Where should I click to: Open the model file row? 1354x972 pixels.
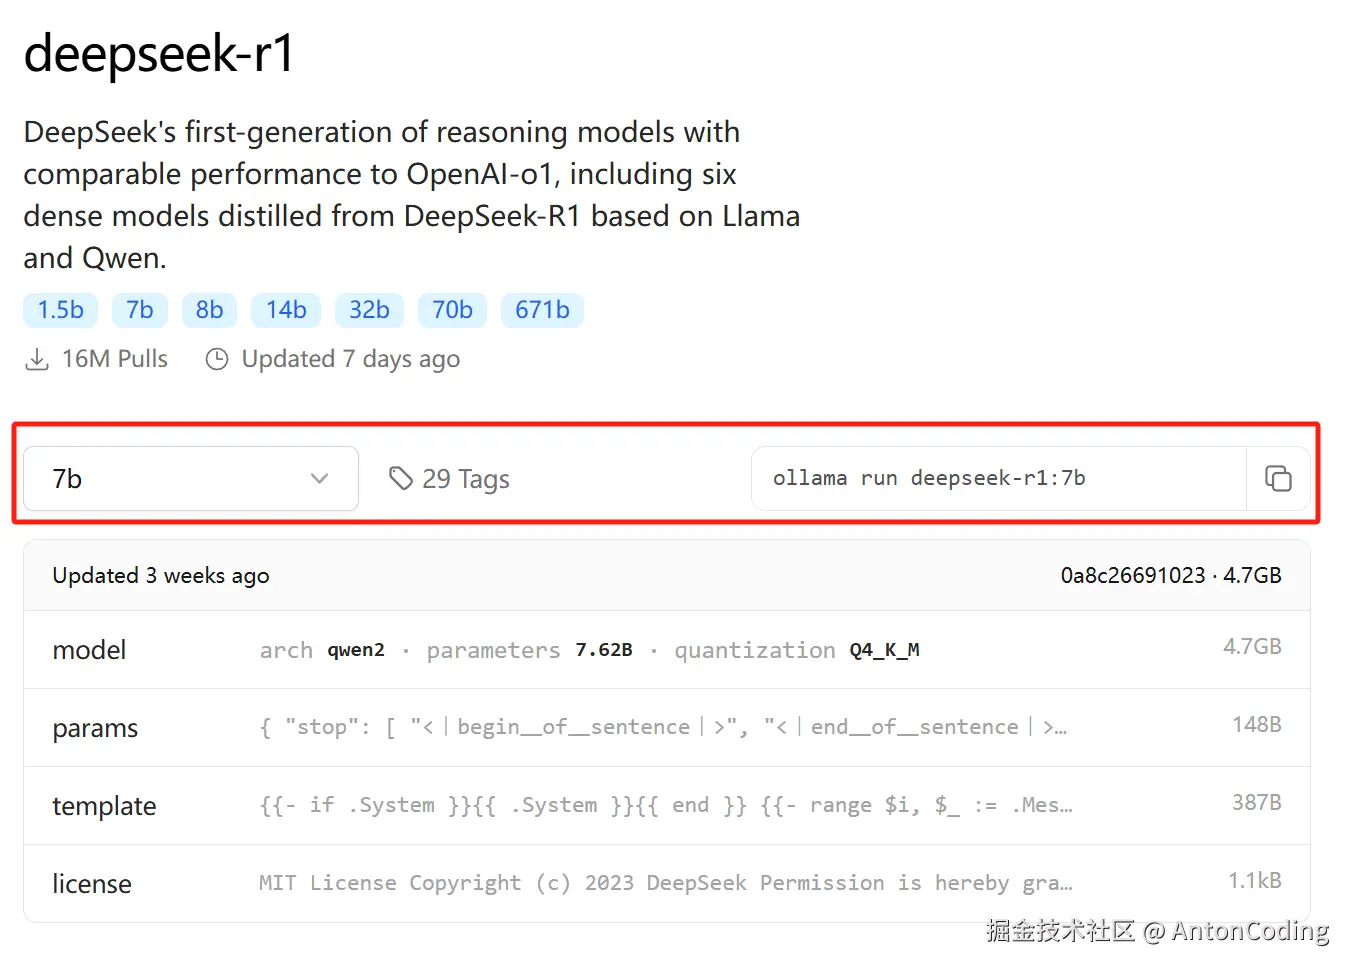pos(666,650)
